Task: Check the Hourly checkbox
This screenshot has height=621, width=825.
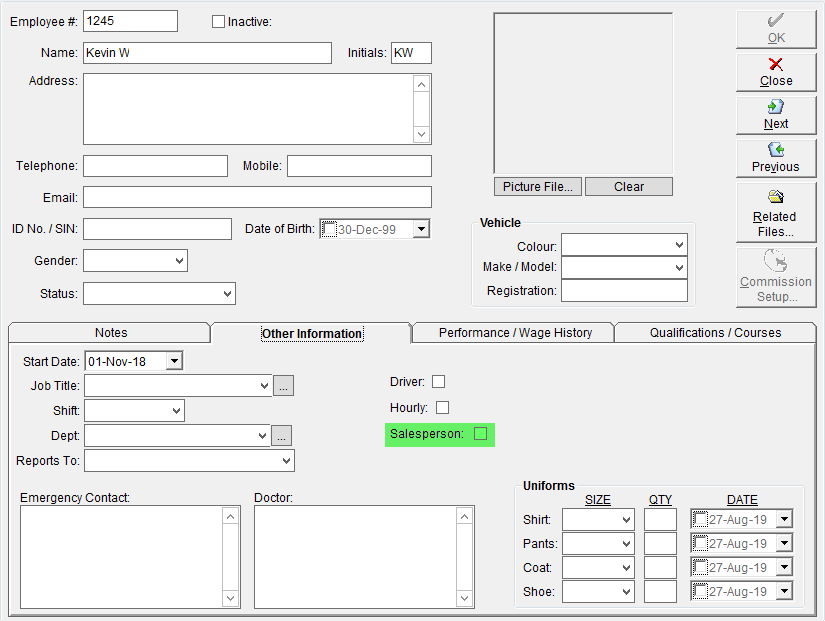Action: click(442, 407)
